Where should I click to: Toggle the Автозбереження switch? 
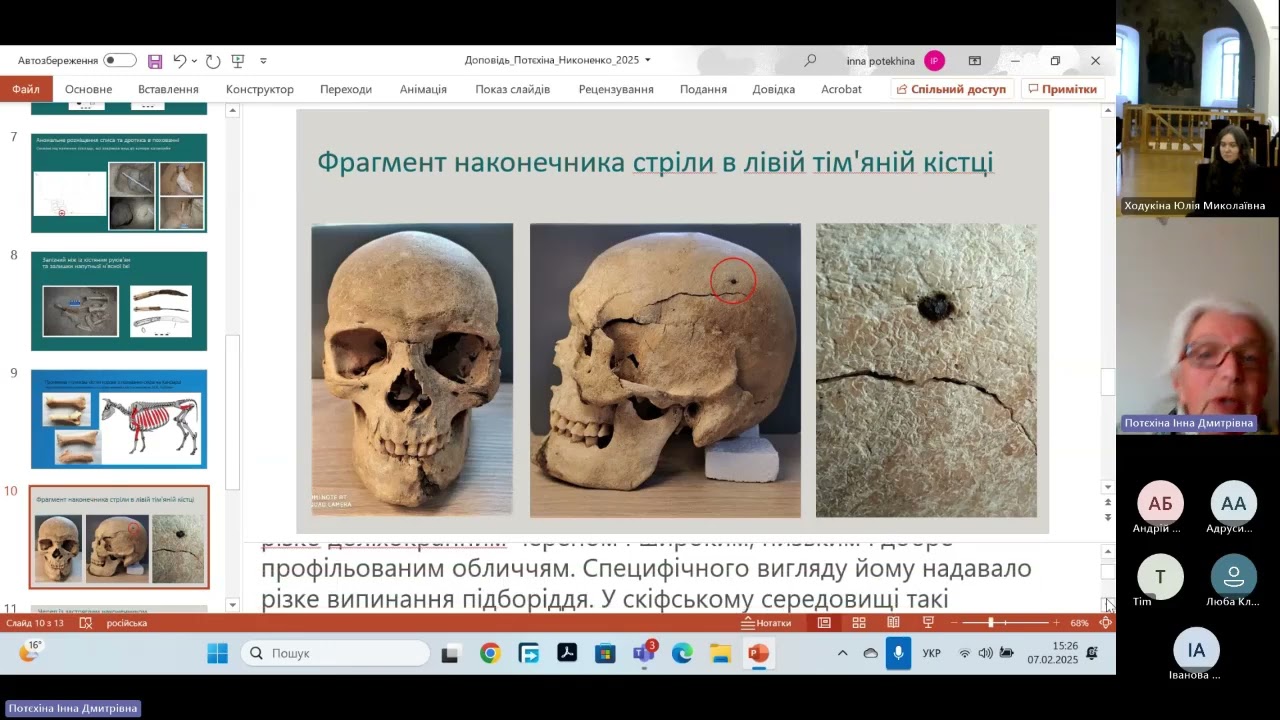[120, 60]
